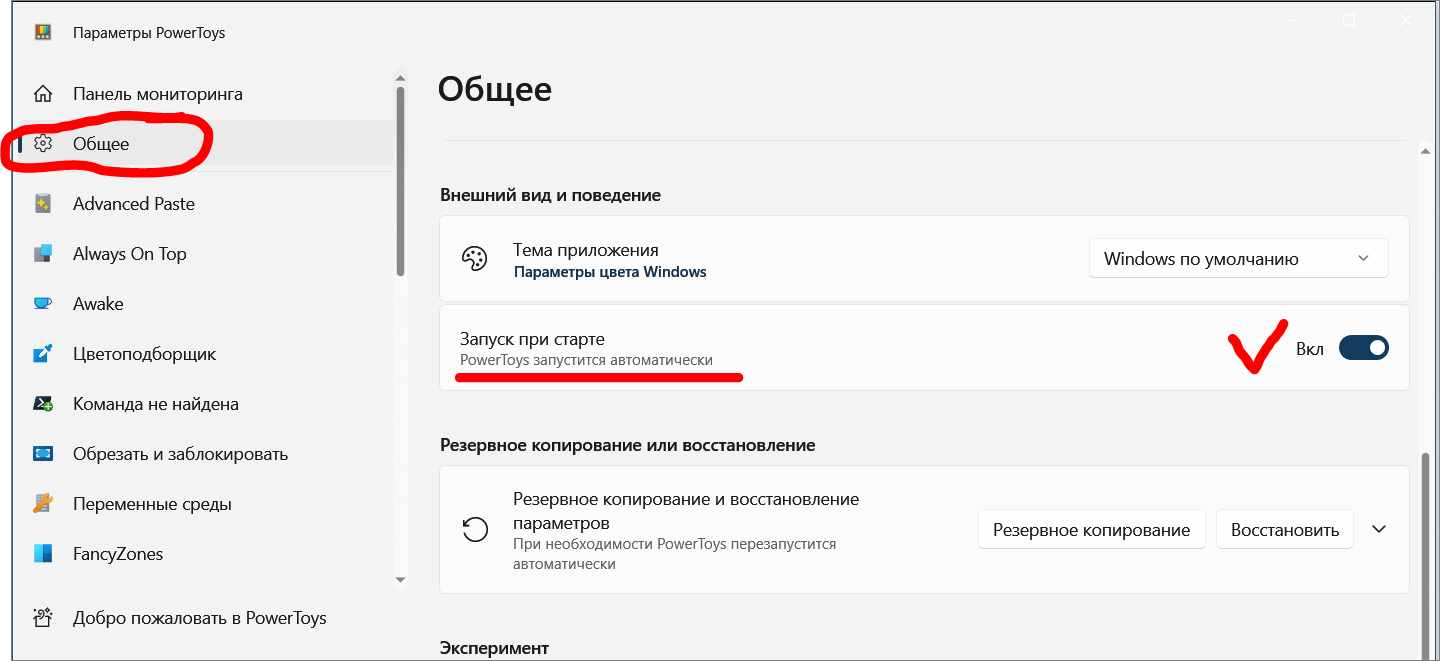This screenshot has width=1440, height=661.
Task: Click the Переменные среды icon
Action: (x=43, y=504)
